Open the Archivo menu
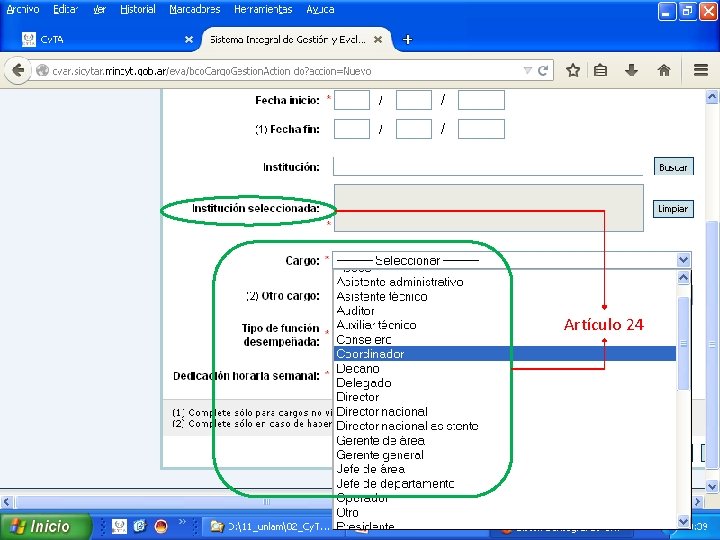The image size is (720, 540). tap(23, 9)
